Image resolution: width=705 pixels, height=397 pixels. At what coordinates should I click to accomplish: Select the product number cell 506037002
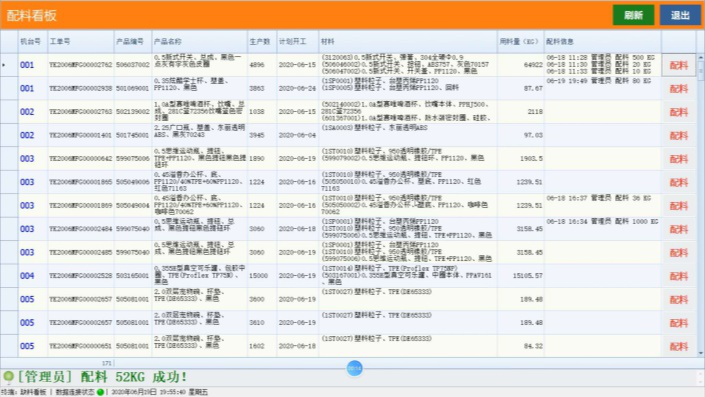click(x=133, y=65)
